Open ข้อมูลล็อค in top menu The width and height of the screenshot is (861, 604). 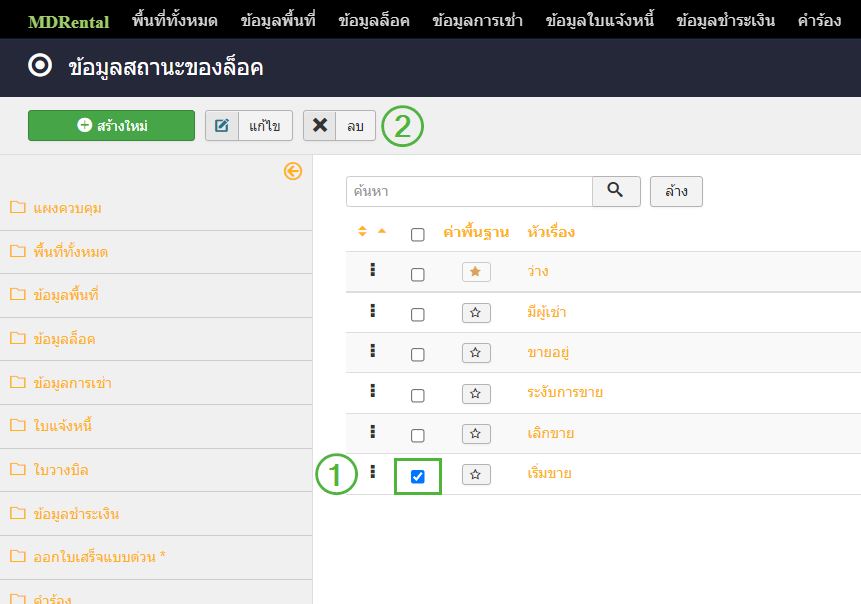(x=373, y=21)
